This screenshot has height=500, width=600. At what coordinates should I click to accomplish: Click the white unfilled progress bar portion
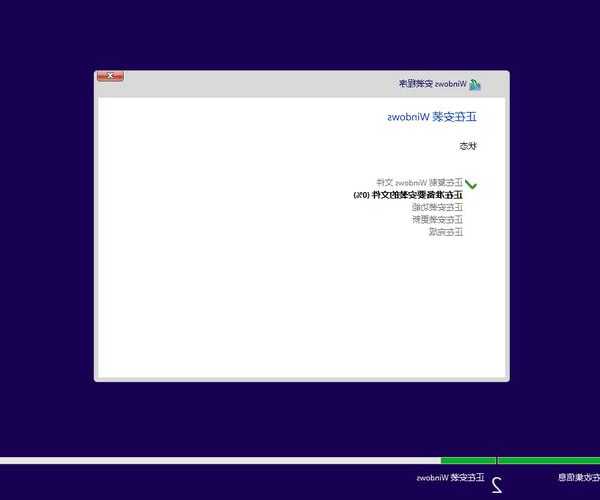[220, 461]
